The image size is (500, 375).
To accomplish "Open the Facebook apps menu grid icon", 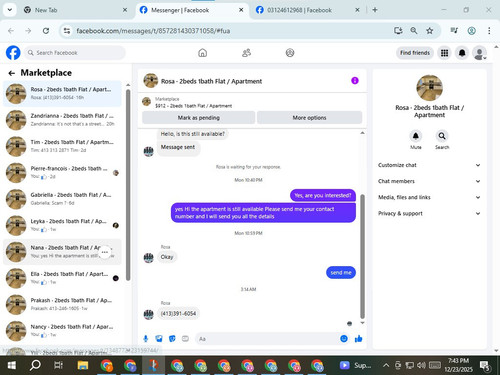I will [x=444, y=53].
